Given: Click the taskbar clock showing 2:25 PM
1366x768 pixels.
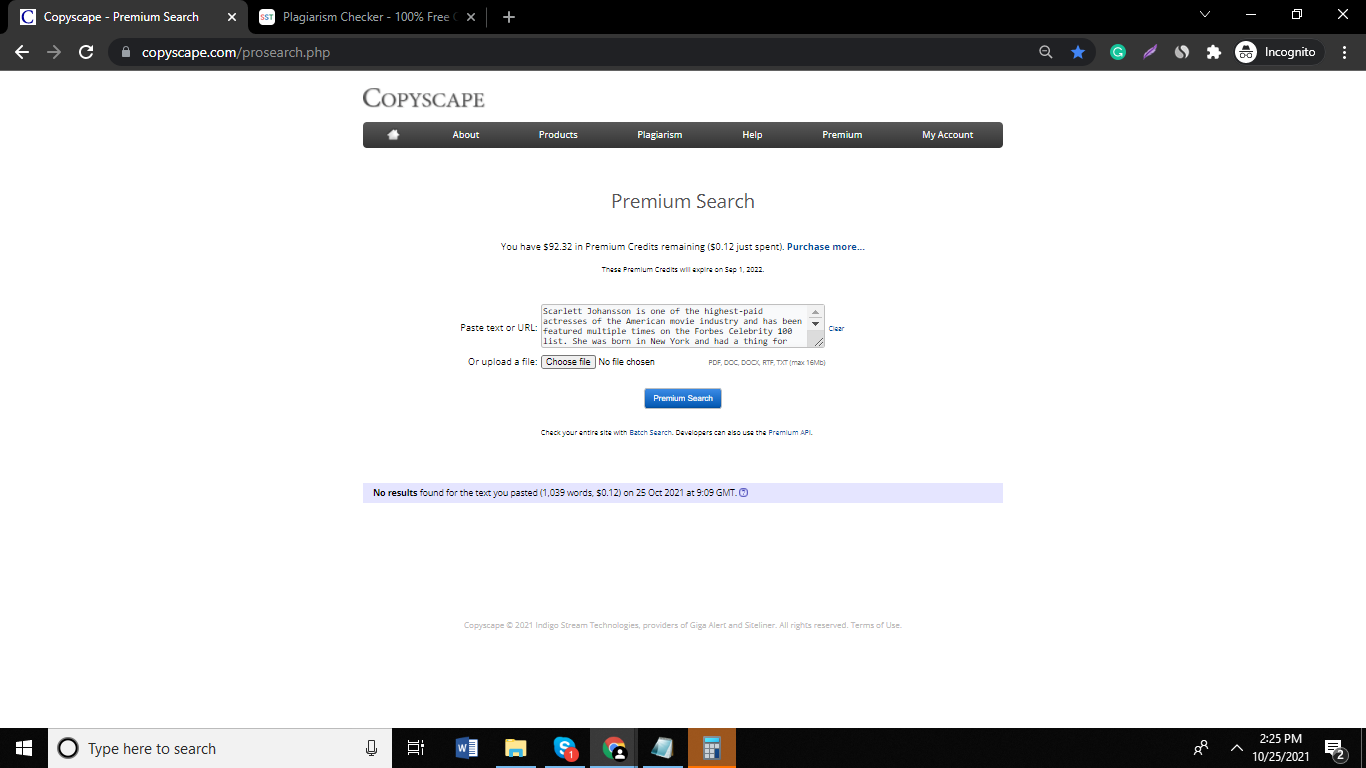Looking at the screenshot, I should [x=1280, y=748].
